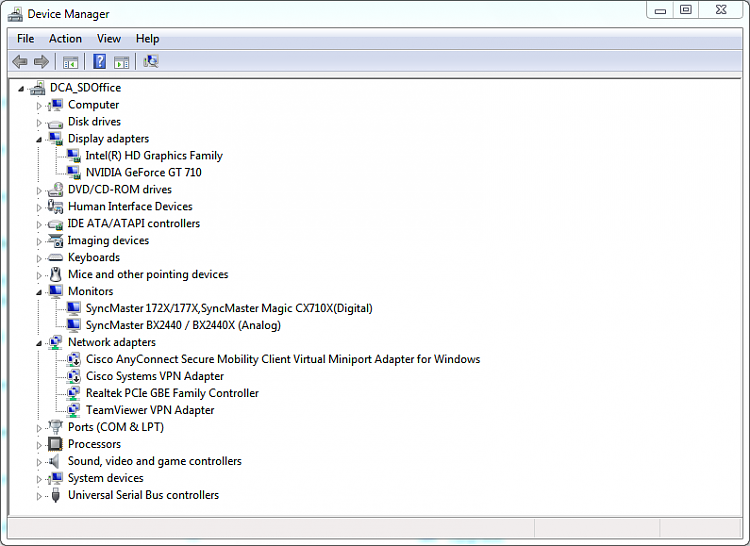Expand the Computer category arrow
The width and height of the screenshot is (750, 546).
tap(39, 106)
